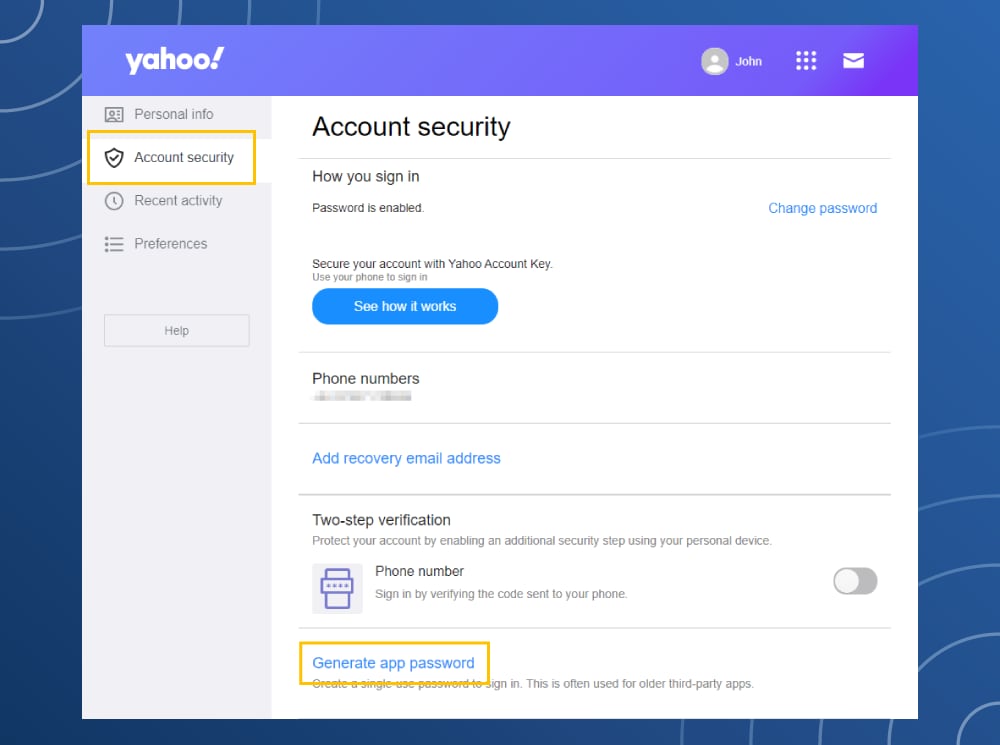1000x745 pixels.
Task: Select Add recovery email address
Action: (406, 458)
